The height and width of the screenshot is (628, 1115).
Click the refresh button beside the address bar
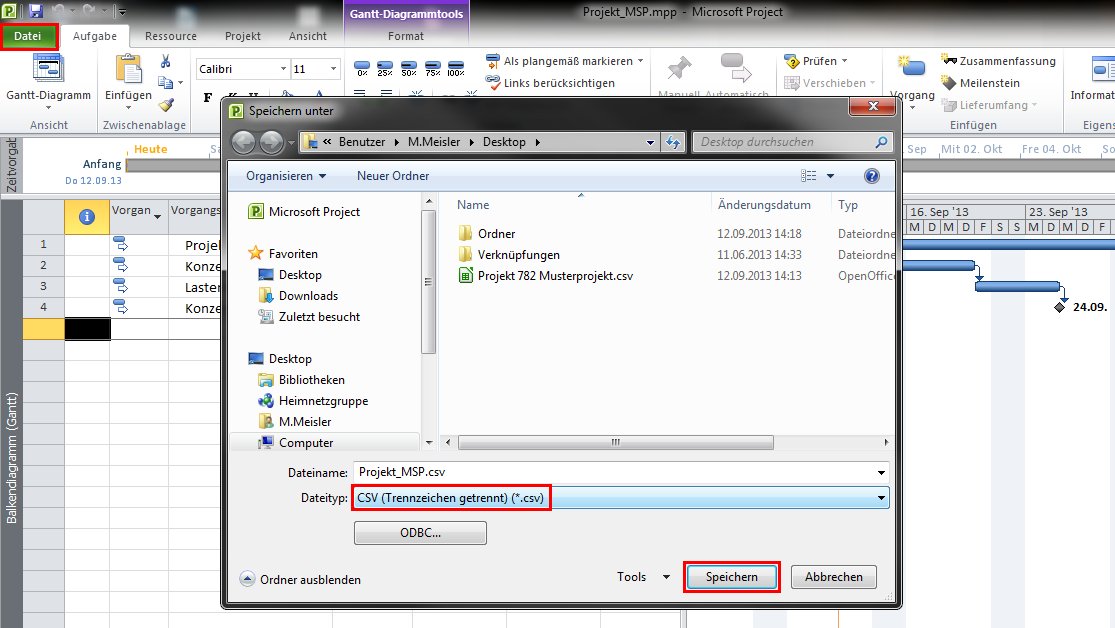pos(673,142)
